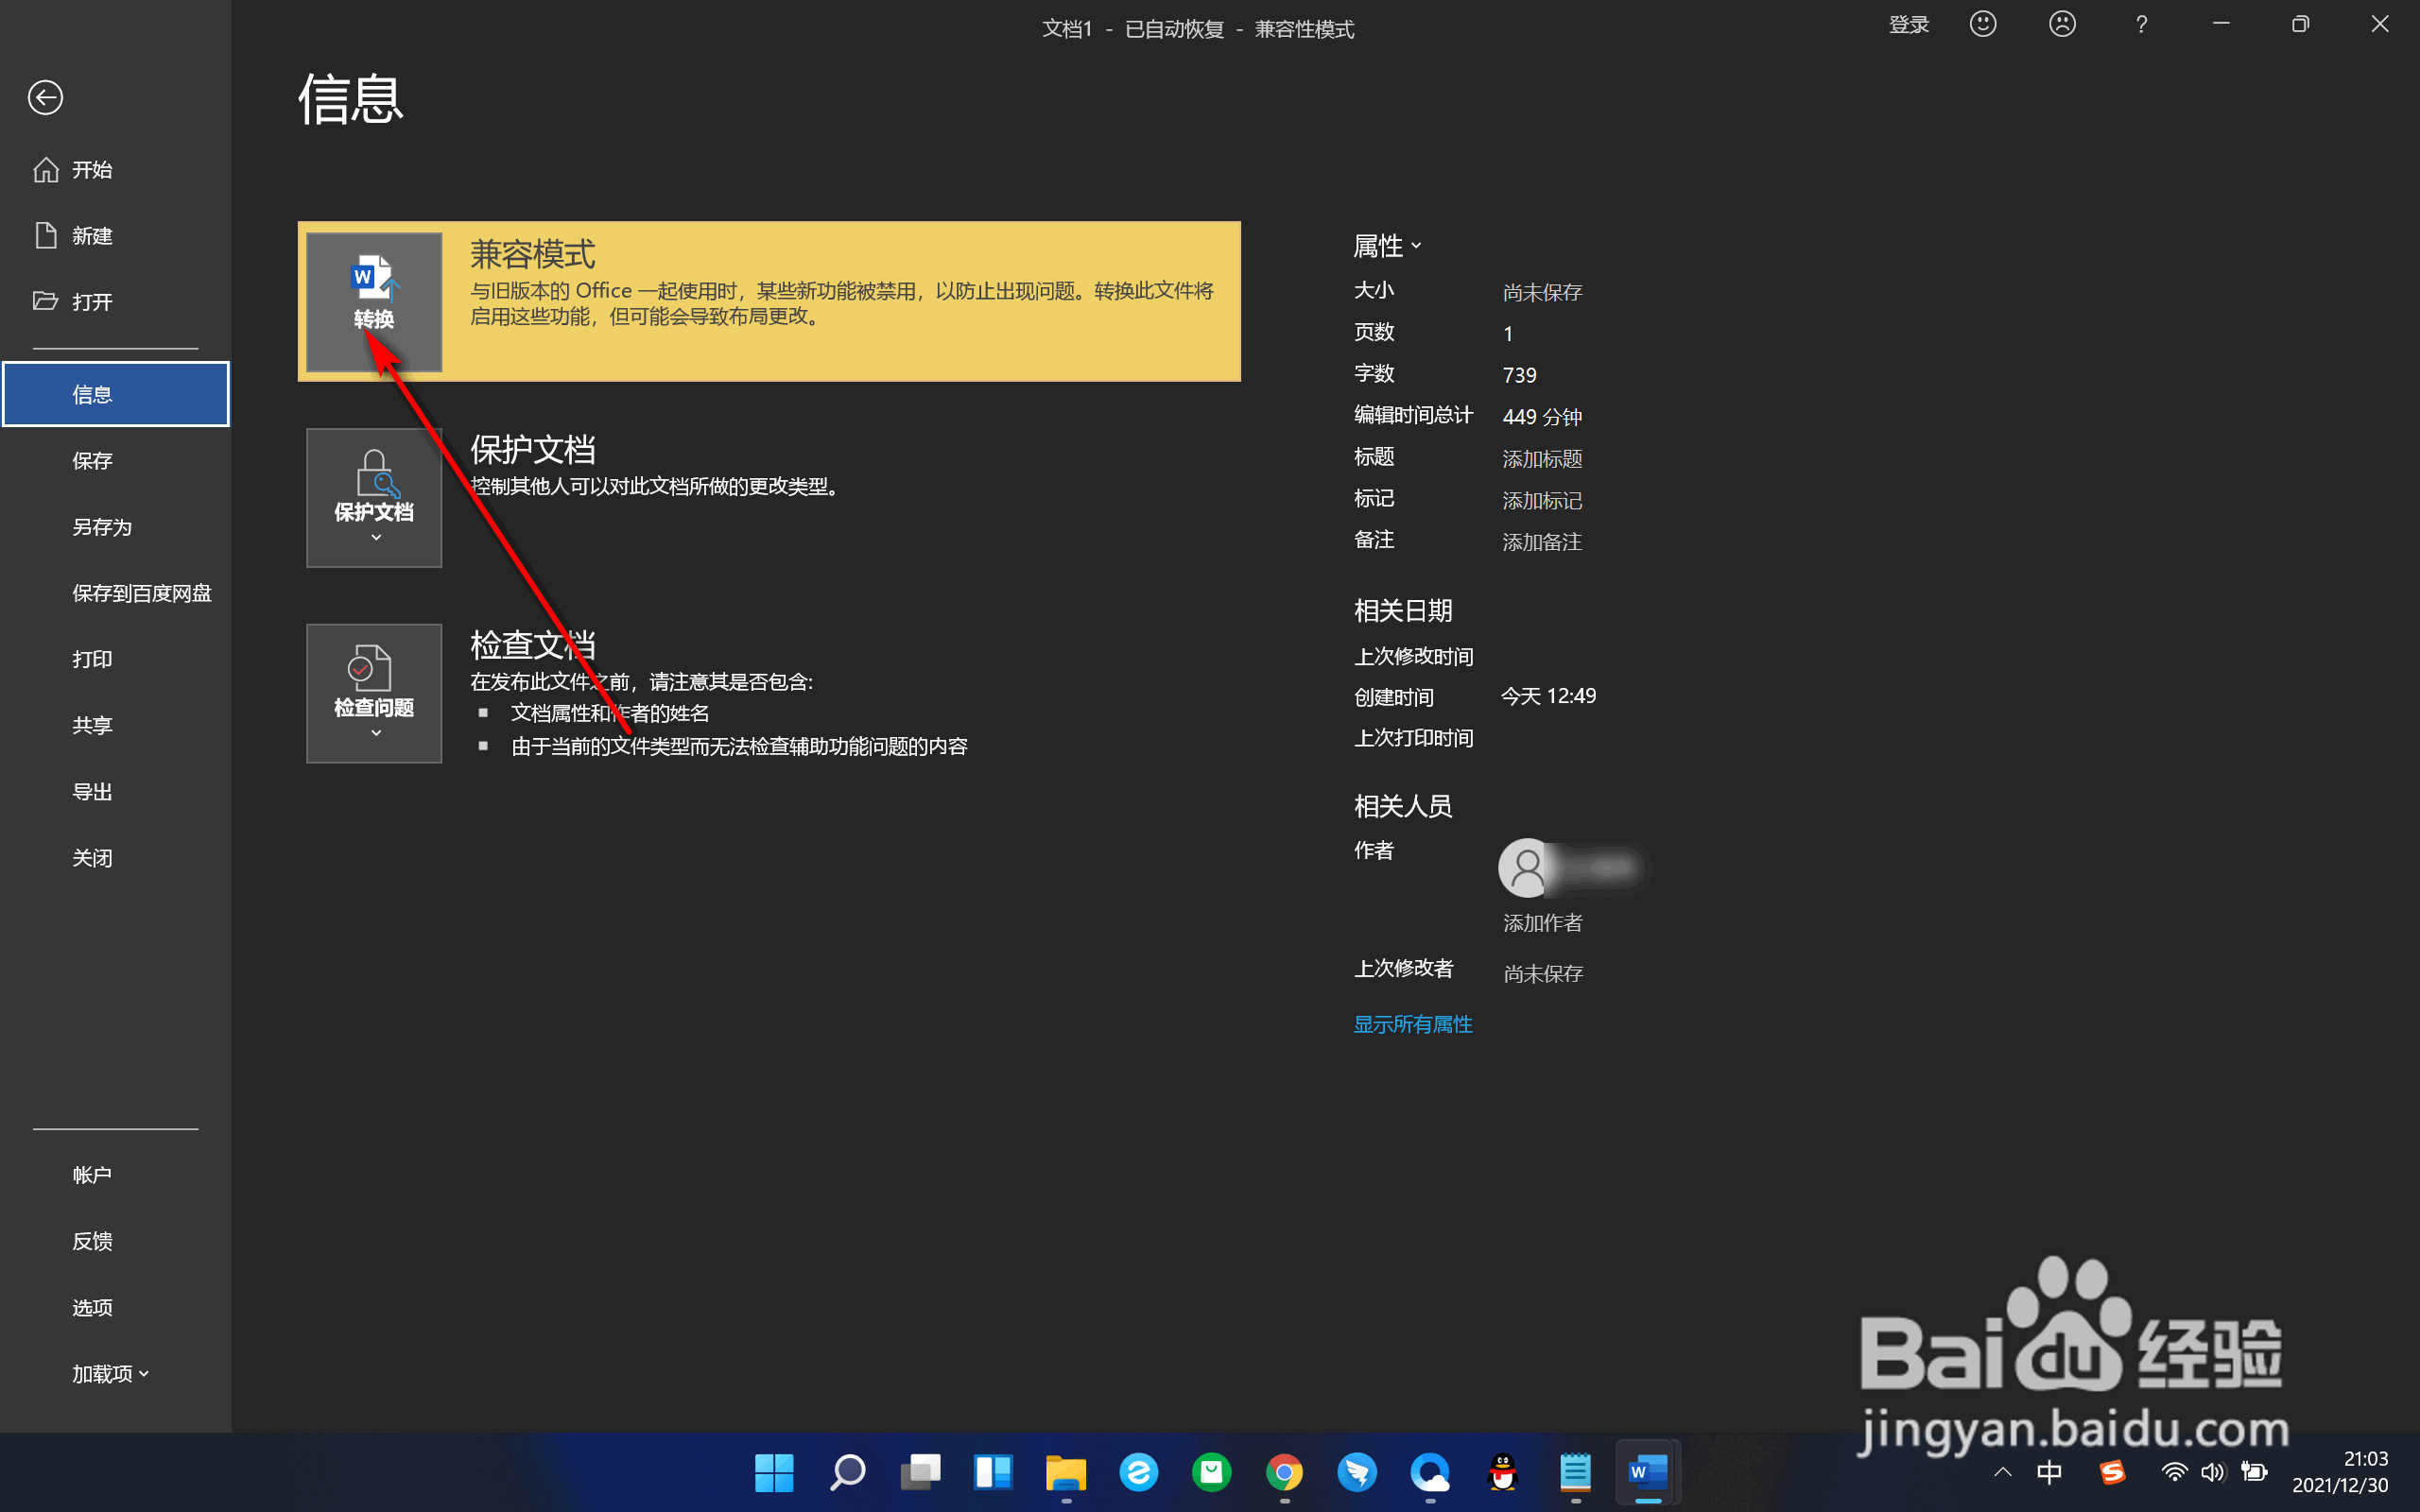Image resolution: width=2420 pixels, height=1512 pixels.
Task: Open the Export (导出) page
Action: (116, 792)
